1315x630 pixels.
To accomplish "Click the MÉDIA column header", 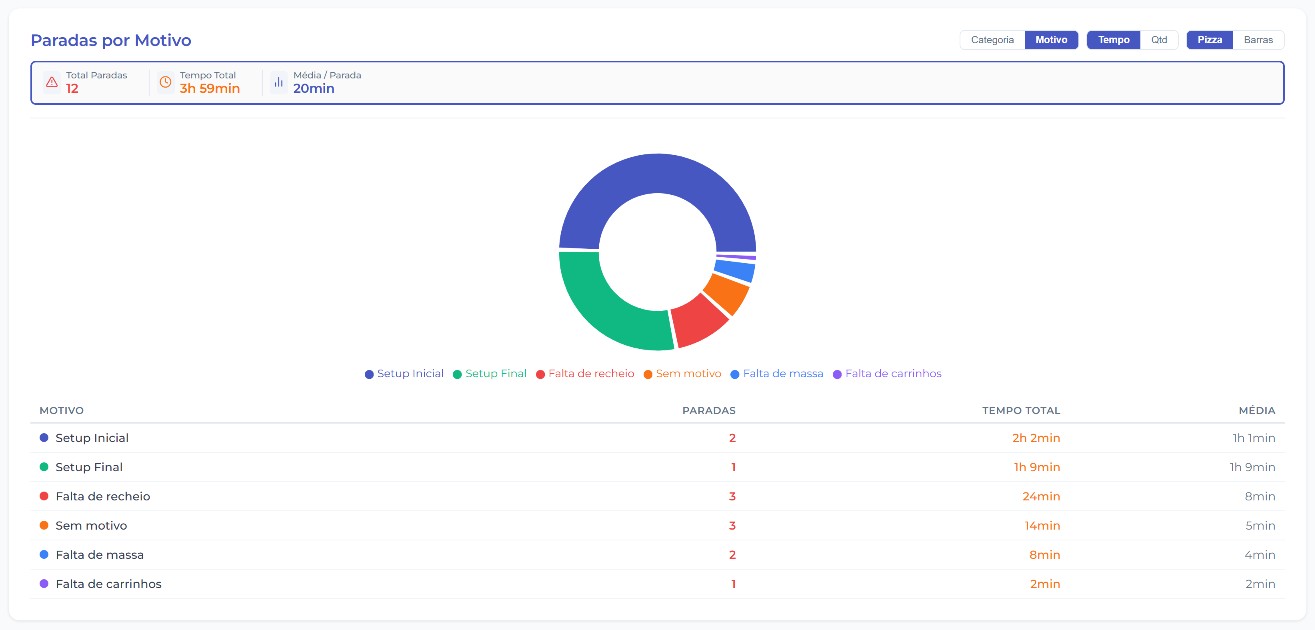I will point(1257,410).
